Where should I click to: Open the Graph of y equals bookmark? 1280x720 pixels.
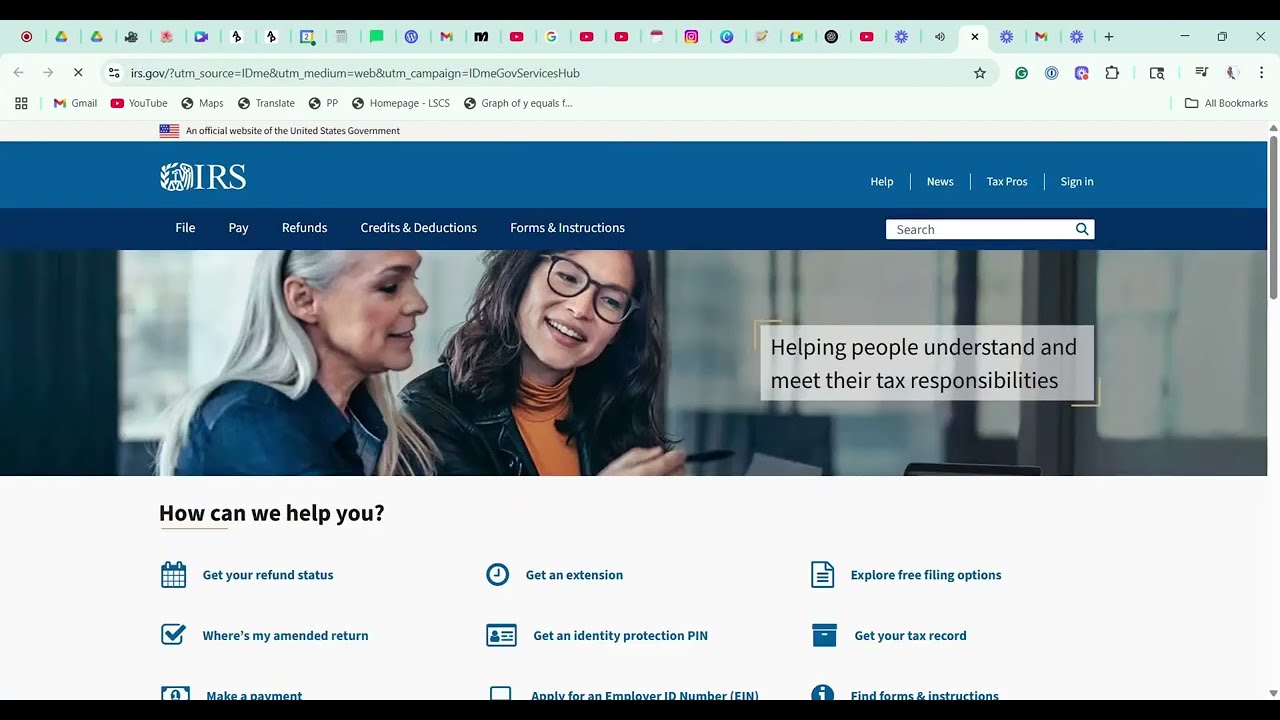click(518, 103)
